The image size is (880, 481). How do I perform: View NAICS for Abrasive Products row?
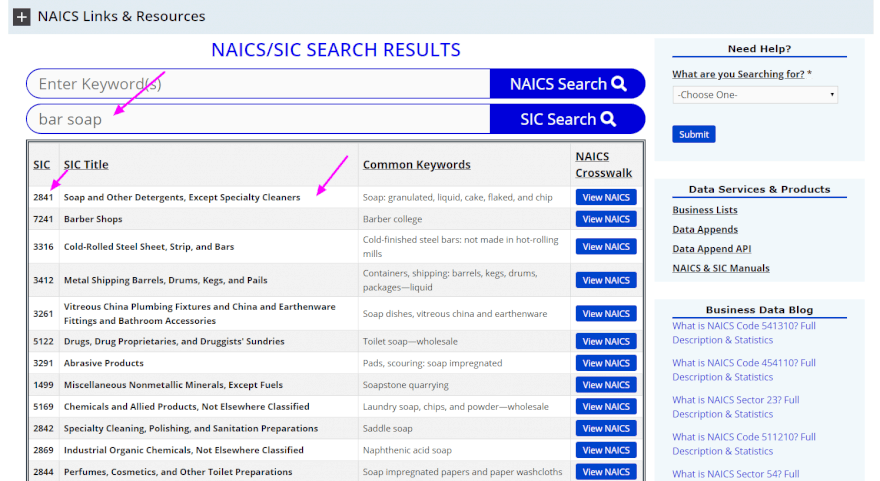605,364
